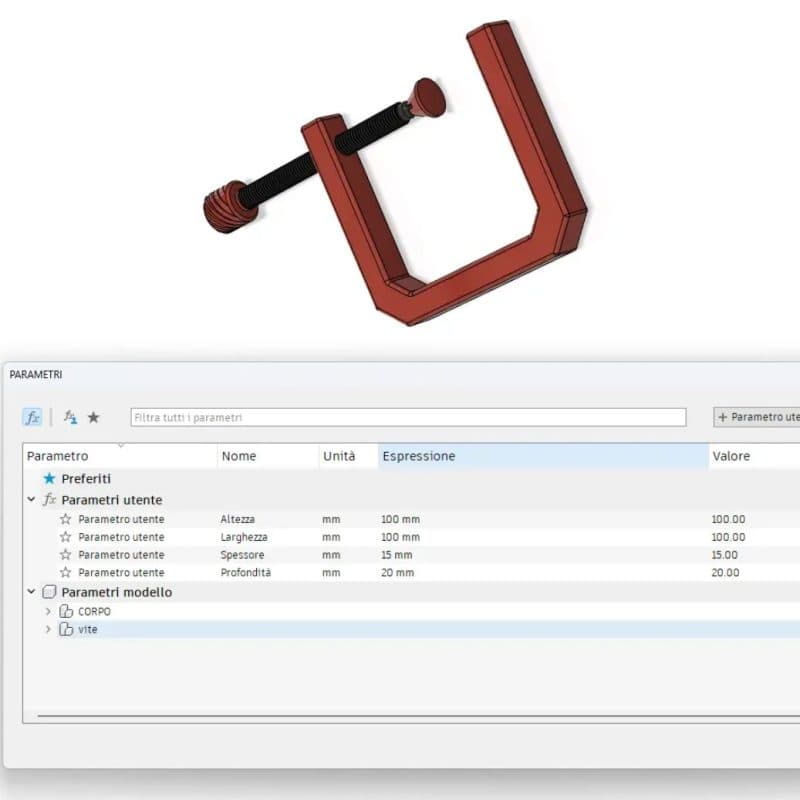Collapse the Parametri modello section

[30, 591]
